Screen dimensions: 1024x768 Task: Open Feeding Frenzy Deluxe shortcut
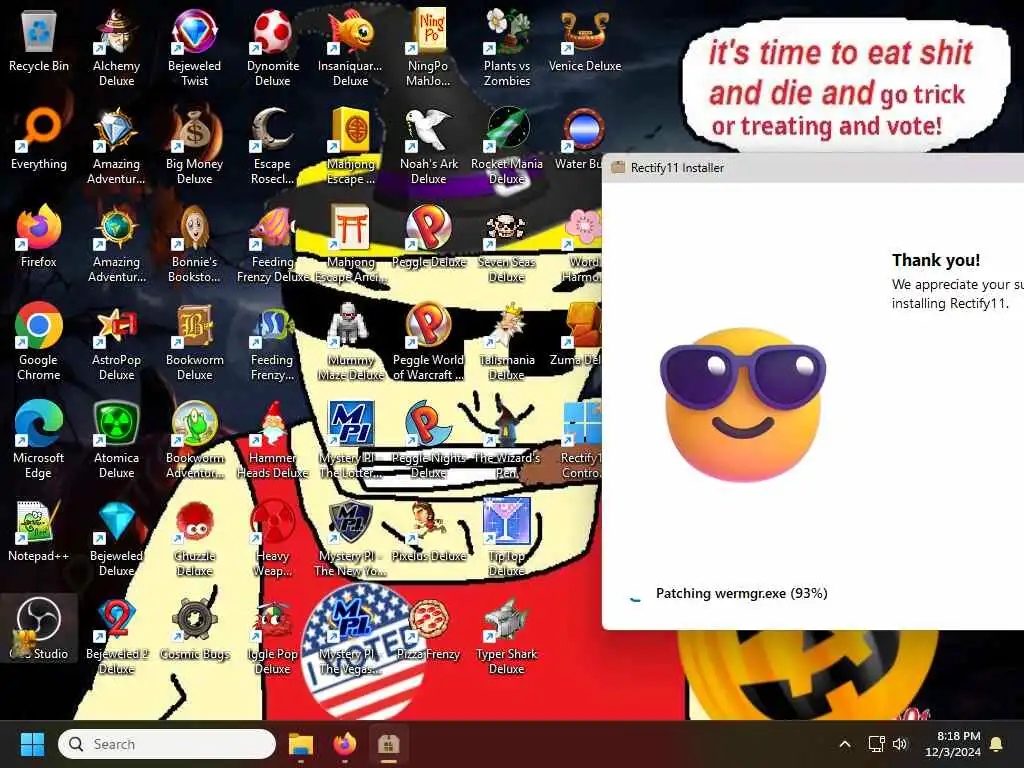pos(273,244)
